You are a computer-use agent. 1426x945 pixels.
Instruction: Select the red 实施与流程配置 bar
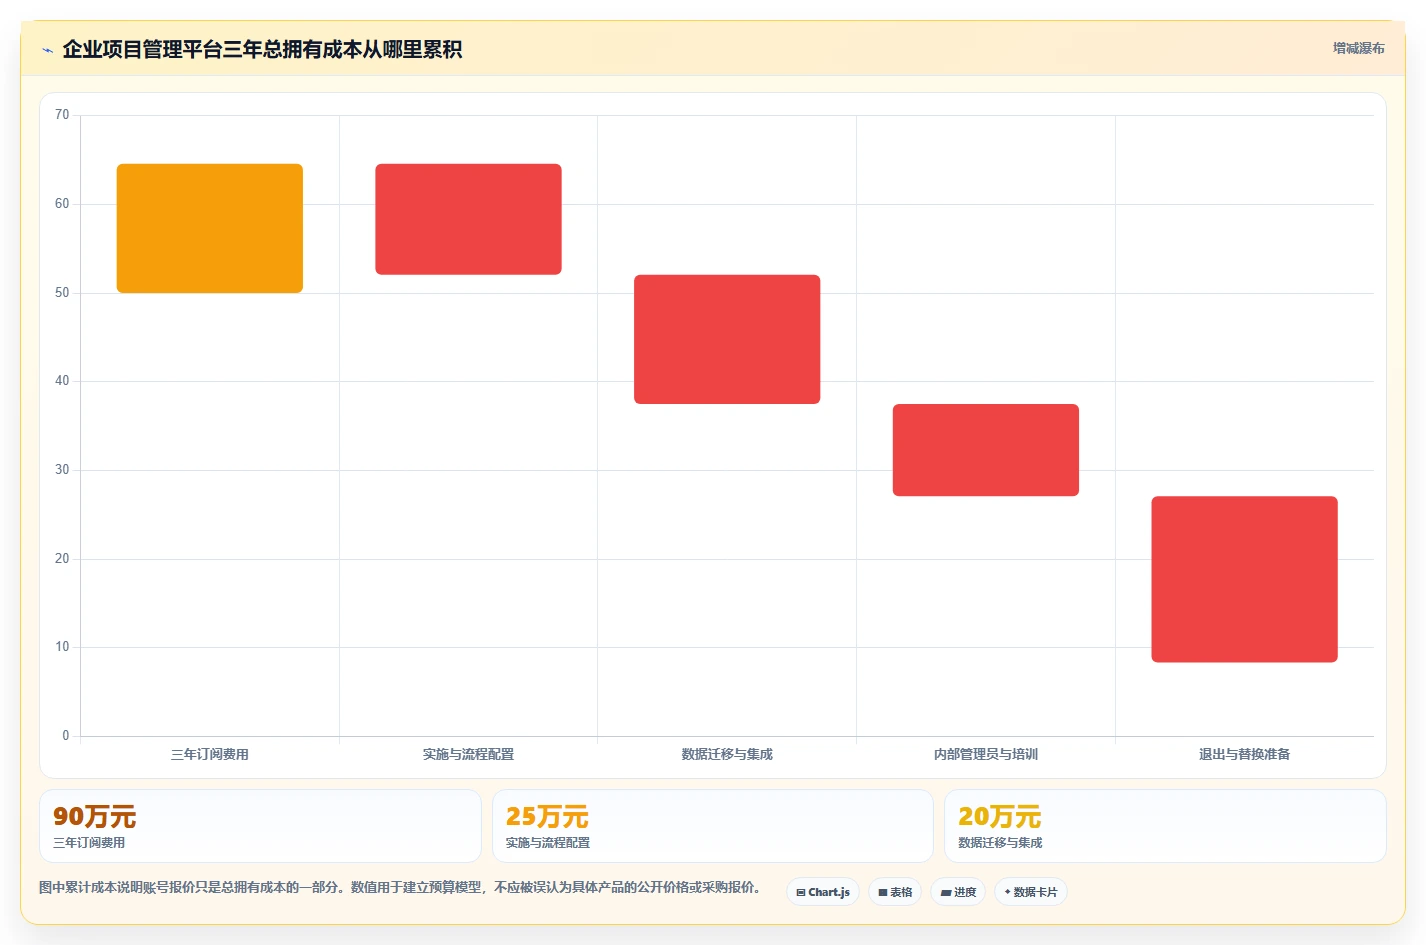[x=468, y=219]
